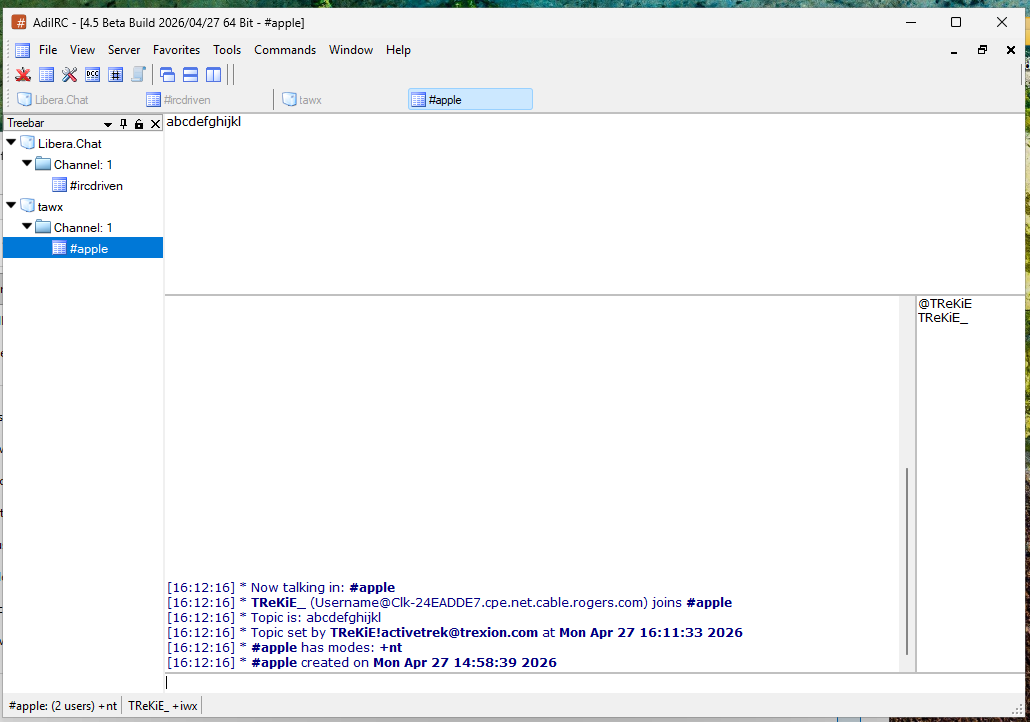Screen dimensions: 1030x722
Task: Click user mode indicator TReKiE_ +iwx
Action: pos(162,705)
